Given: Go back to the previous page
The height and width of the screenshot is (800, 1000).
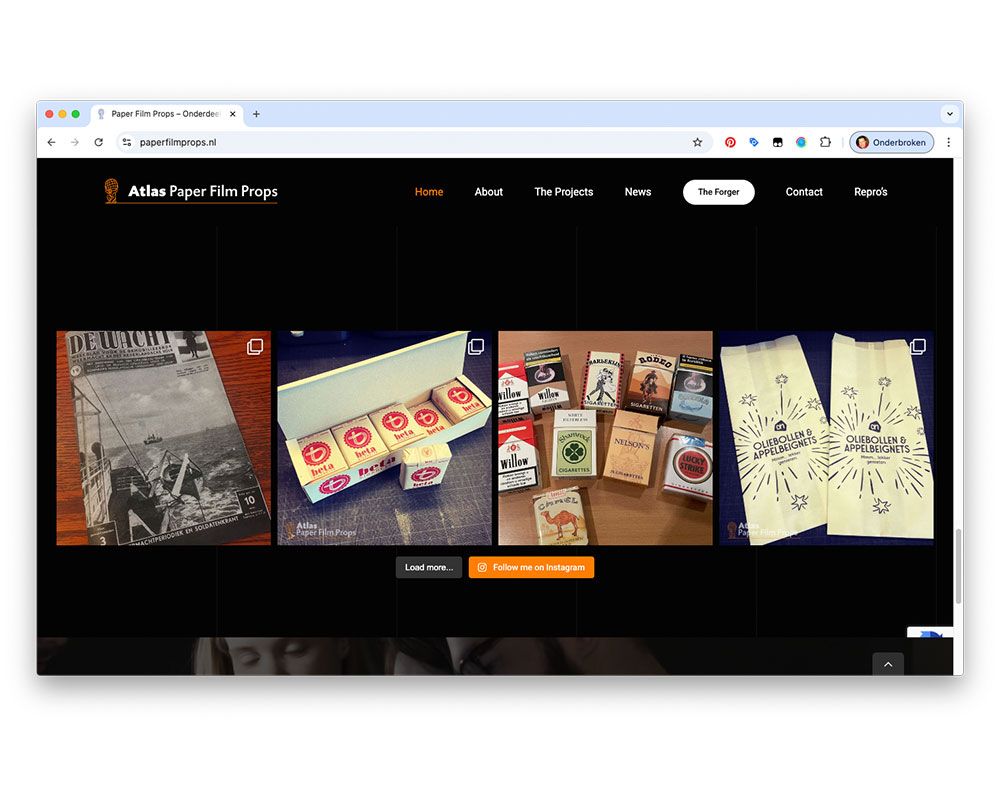Looking at the screenshot, I should pos(52,142).
